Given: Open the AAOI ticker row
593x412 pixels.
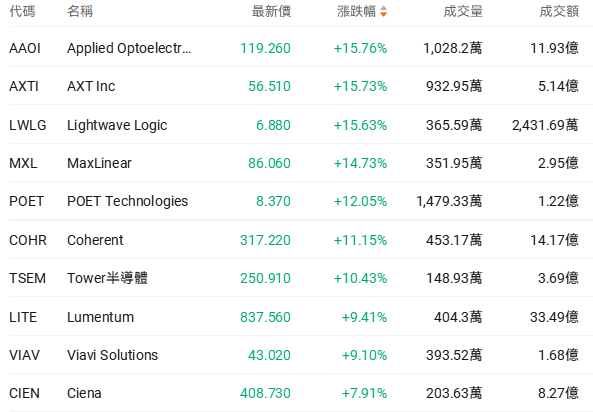Looking at the screenshot, I should (296, 48).
